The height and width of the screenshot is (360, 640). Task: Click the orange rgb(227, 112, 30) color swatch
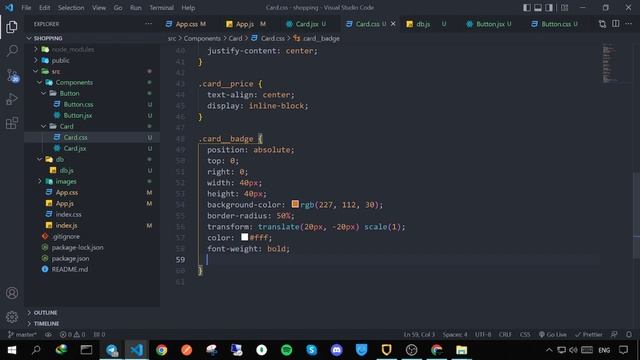point(295,204)
